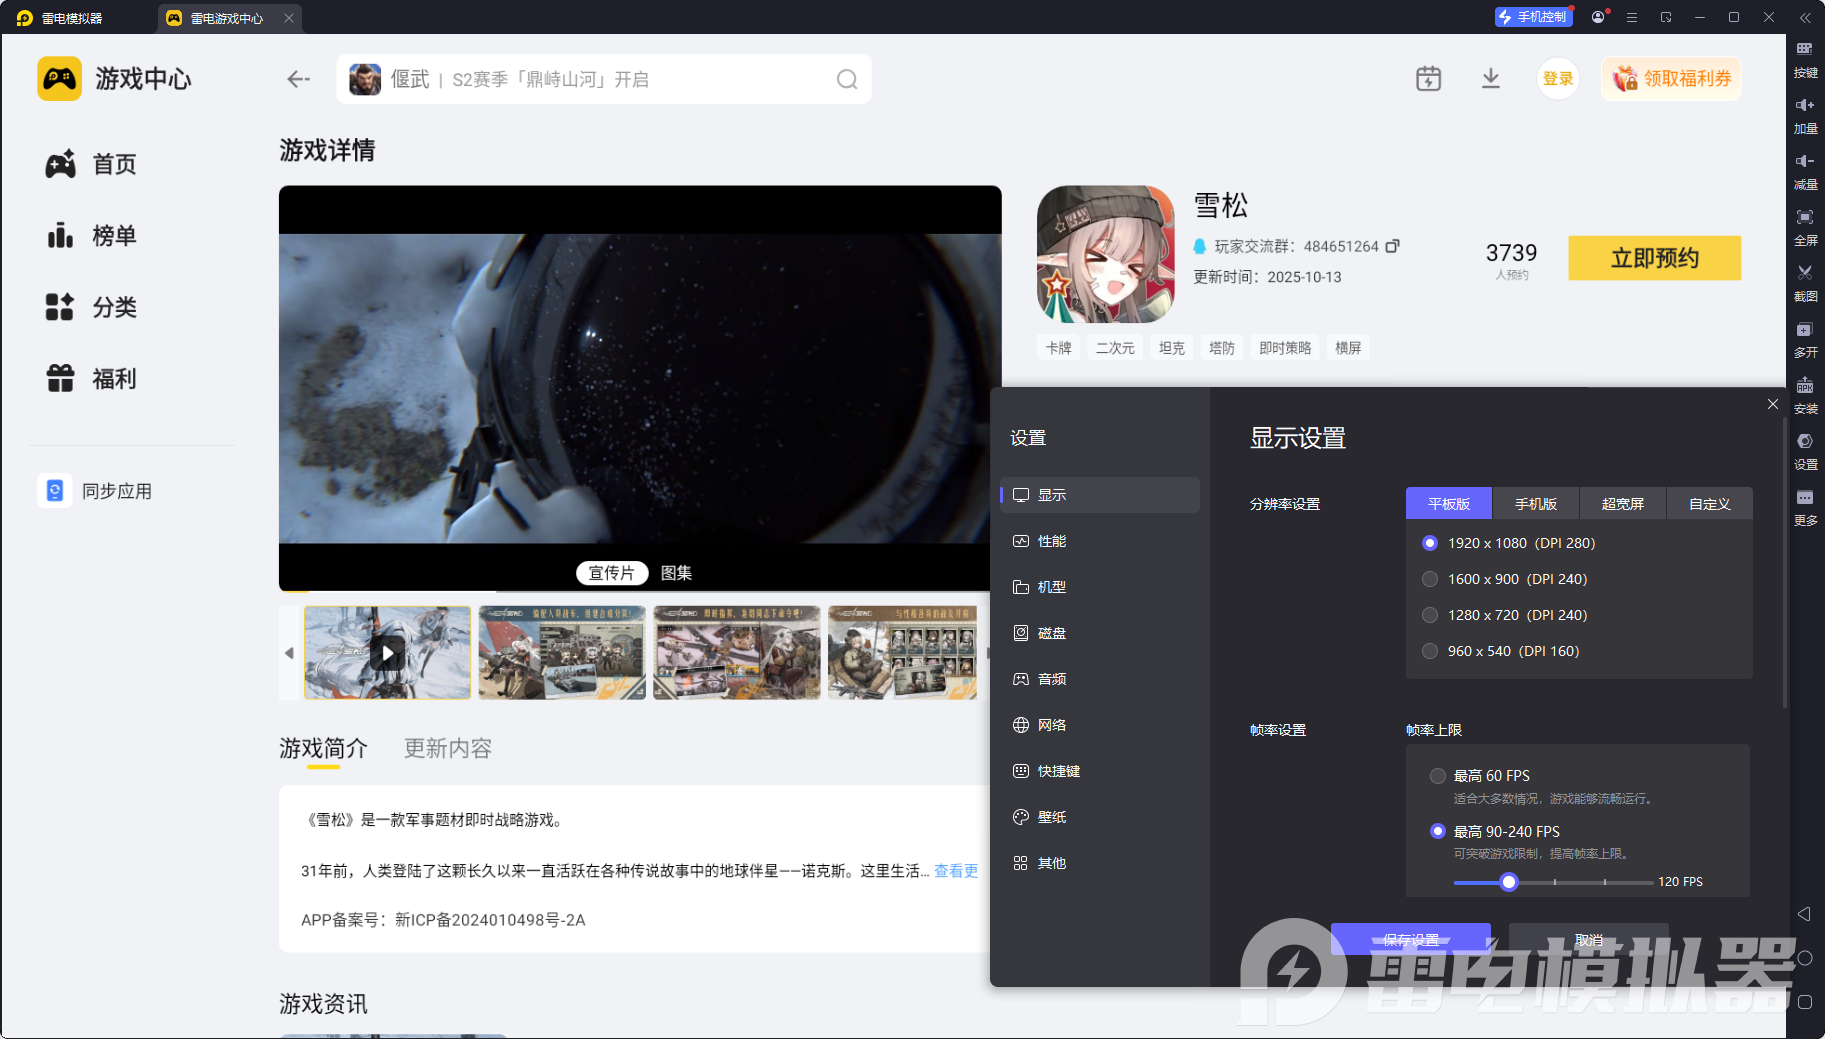
Task: Open the hamburger menu at top right
Action: [1633, 17]
